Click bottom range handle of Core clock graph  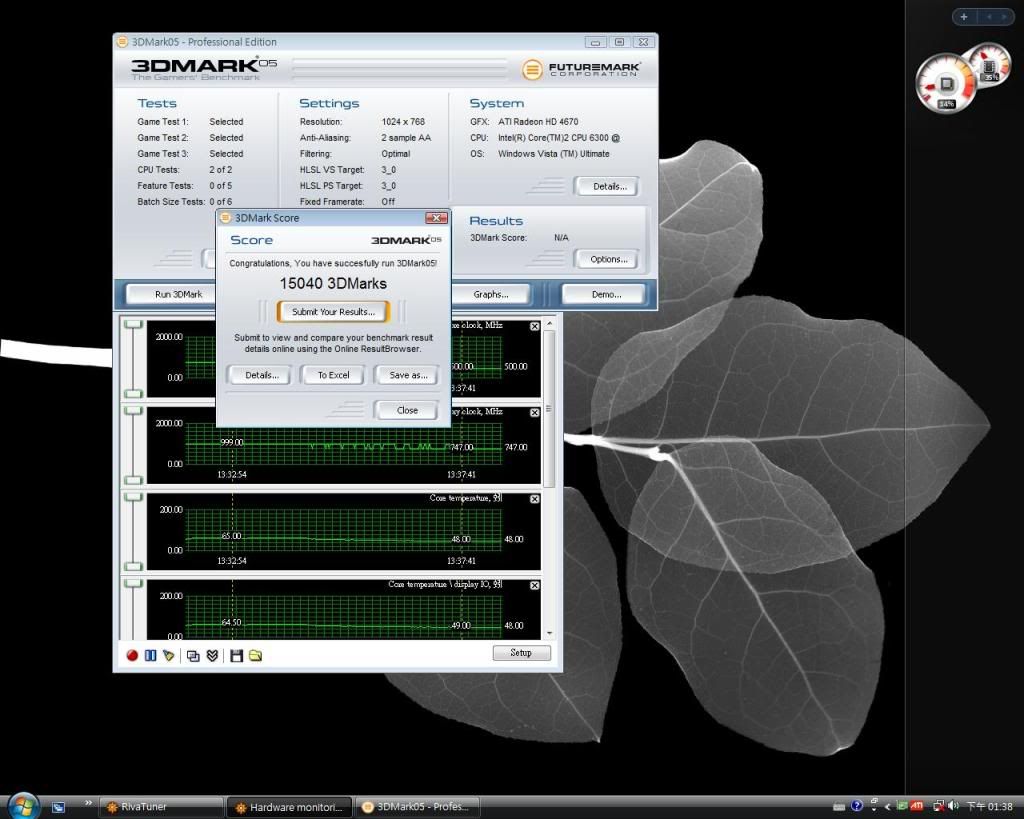[x=133, y=394]
